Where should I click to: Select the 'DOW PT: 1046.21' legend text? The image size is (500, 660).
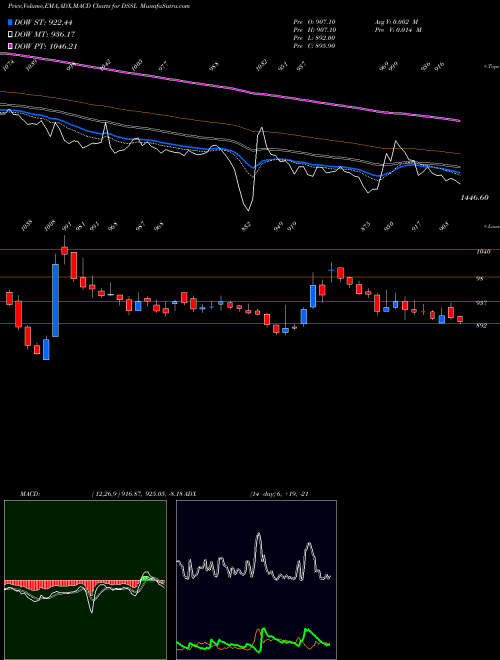tap(46, 46)
